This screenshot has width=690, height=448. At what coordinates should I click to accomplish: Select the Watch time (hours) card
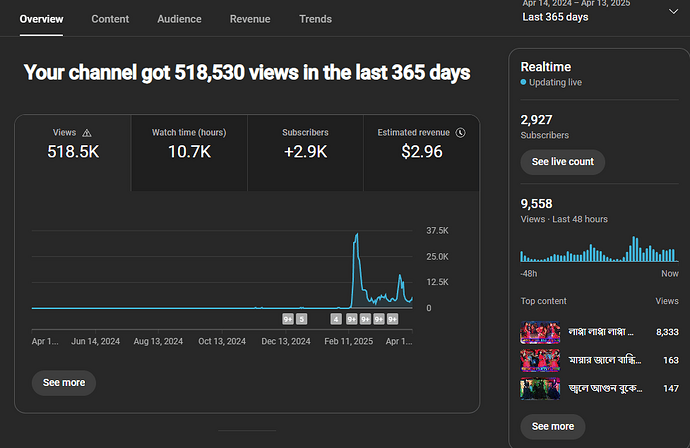pos(189,153)
